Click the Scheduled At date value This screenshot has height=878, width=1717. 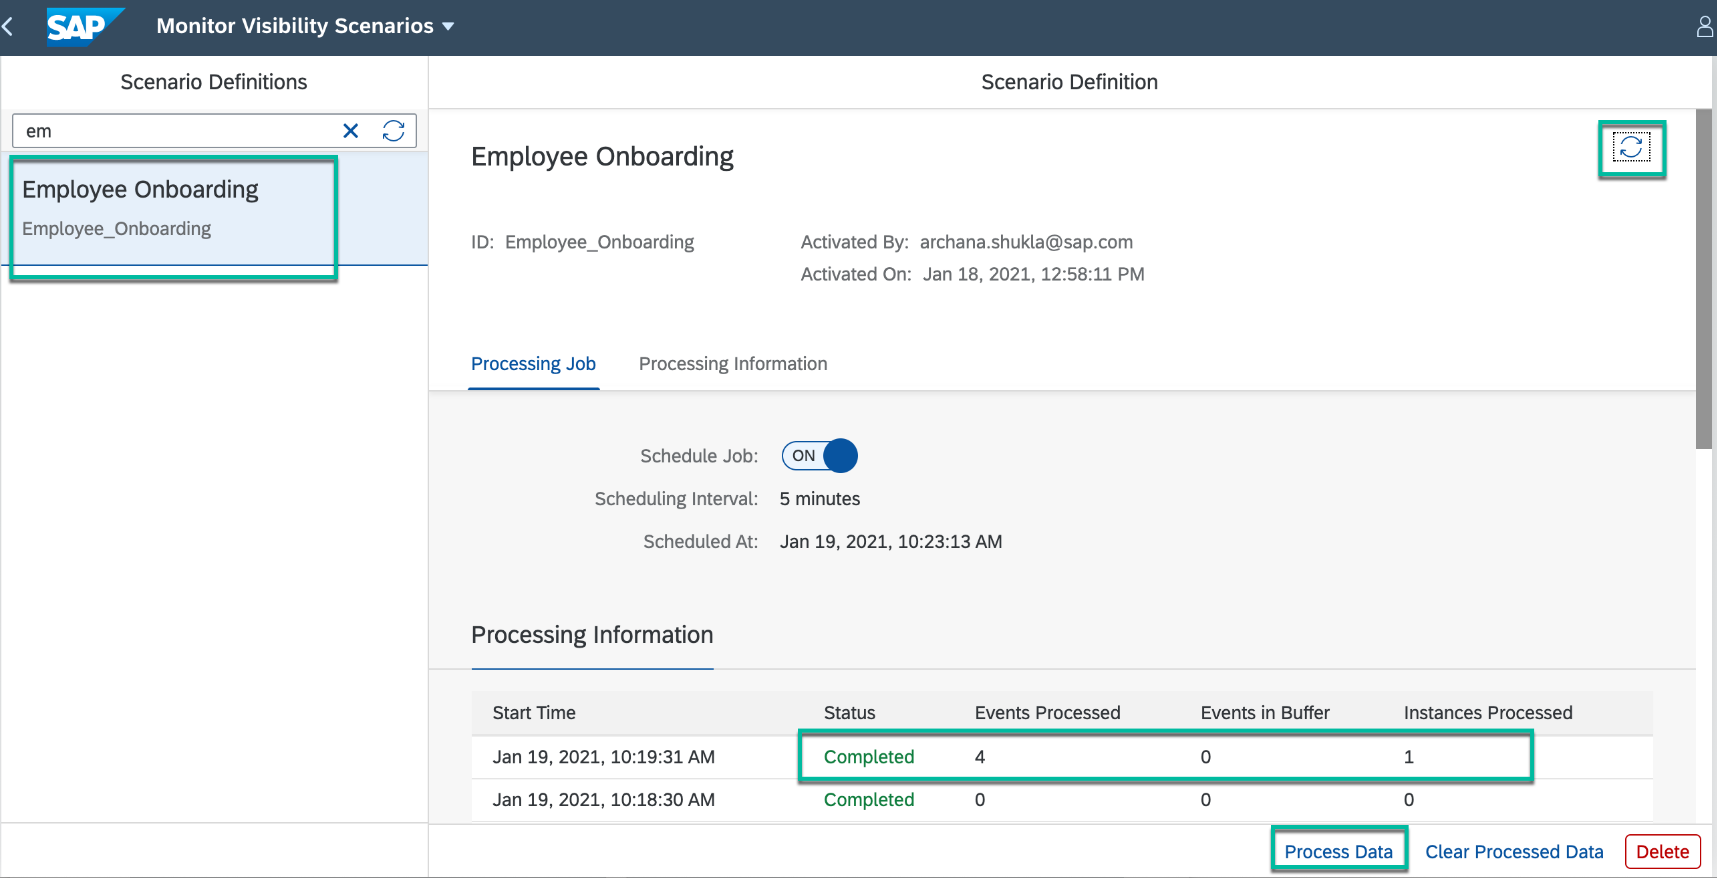click(x=891, y=542)
